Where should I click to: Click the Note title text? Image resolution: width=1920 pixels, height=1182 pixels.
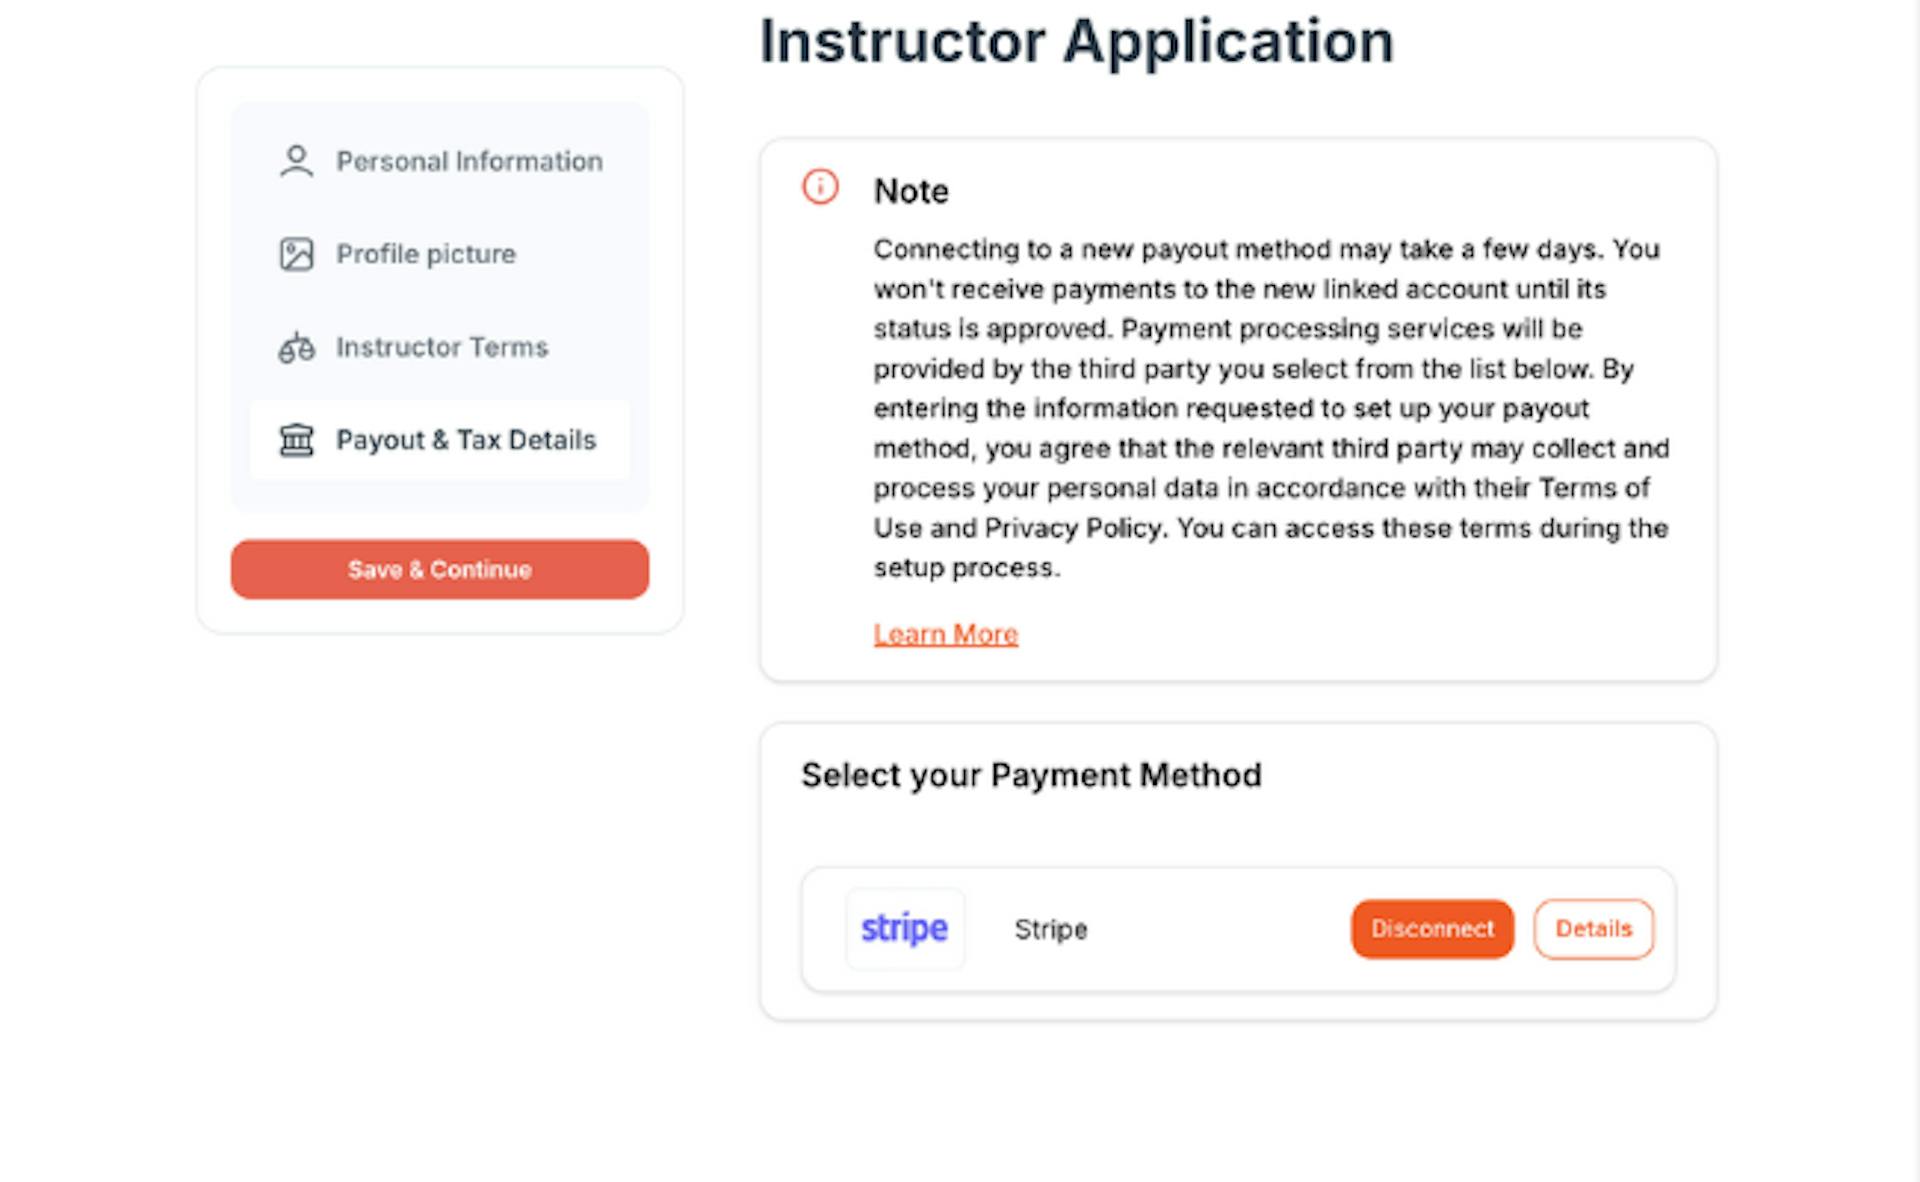911,191
